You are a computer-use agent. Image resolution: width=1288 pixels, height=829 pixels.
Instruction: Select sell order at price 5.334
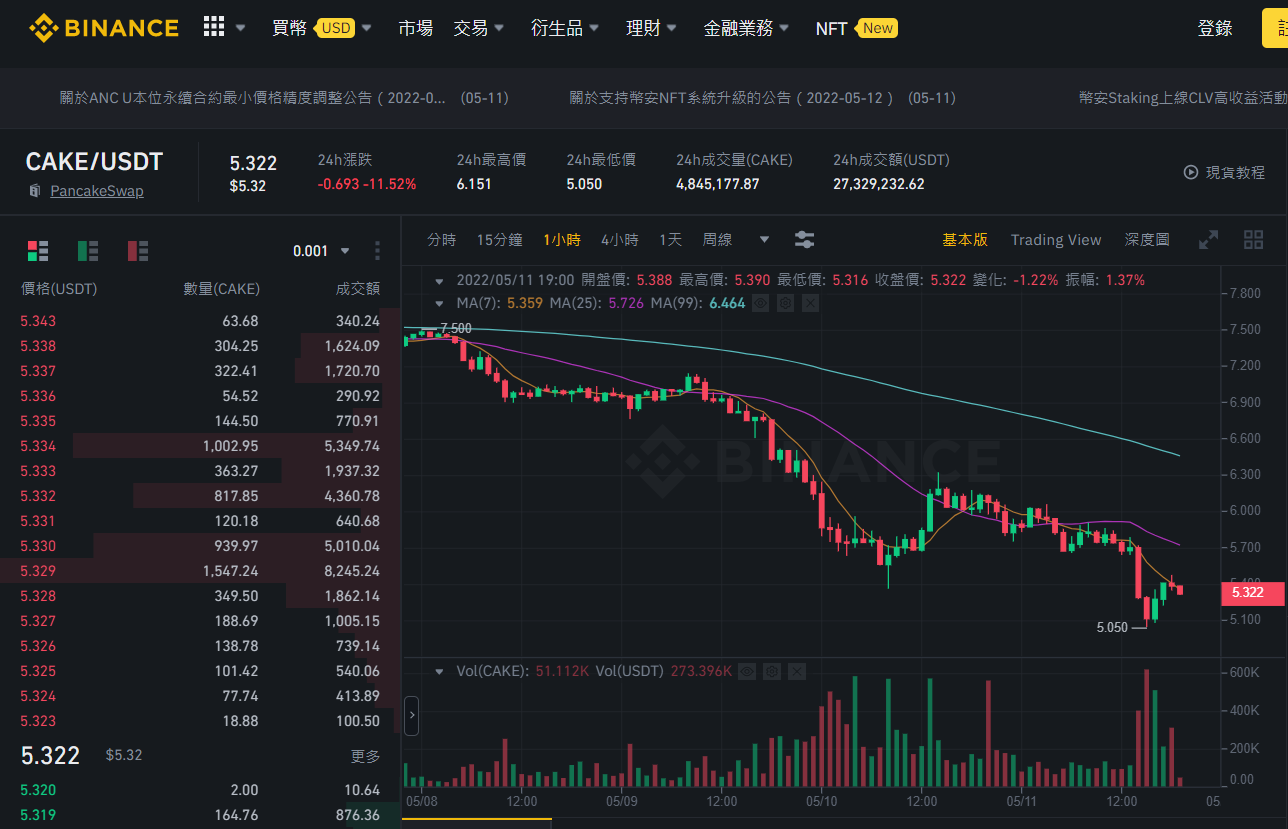(200, 446)
